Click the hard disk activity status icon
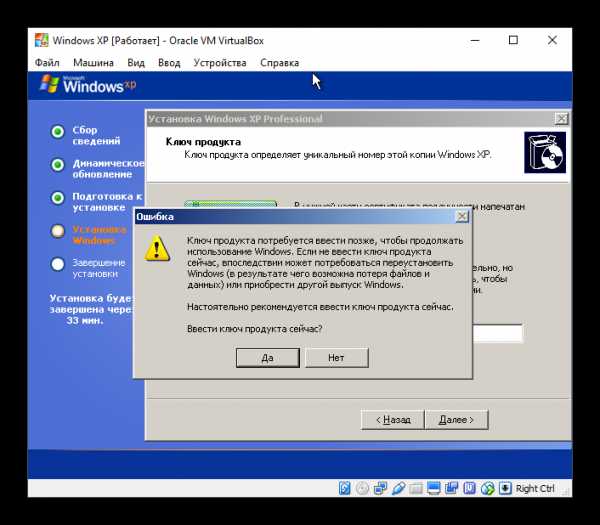 345,488
